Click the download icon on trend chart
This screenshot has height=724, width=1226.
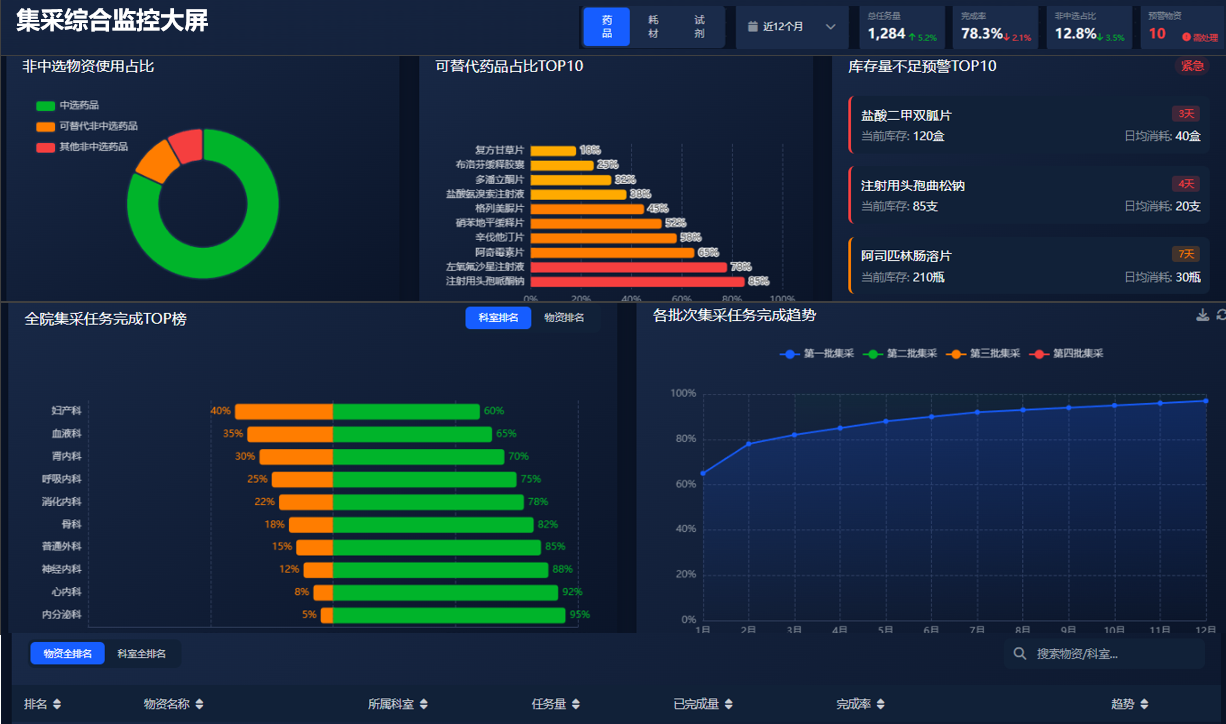1202,316
